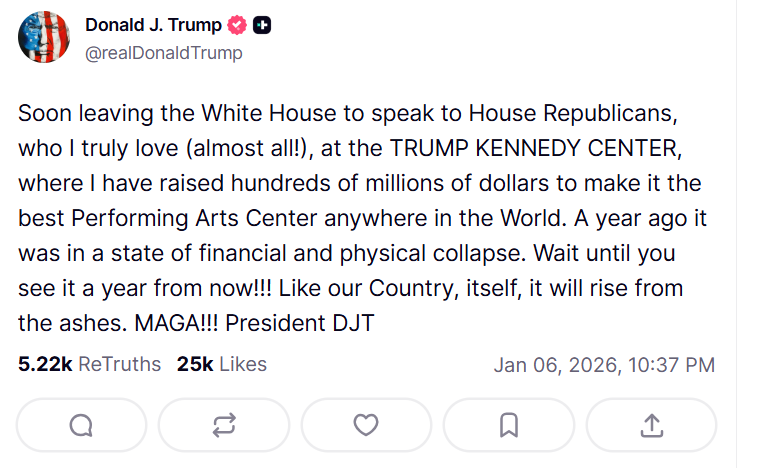758x468 pixels.
Task: Open the Donald J. Trump display name
Action: 153,25
